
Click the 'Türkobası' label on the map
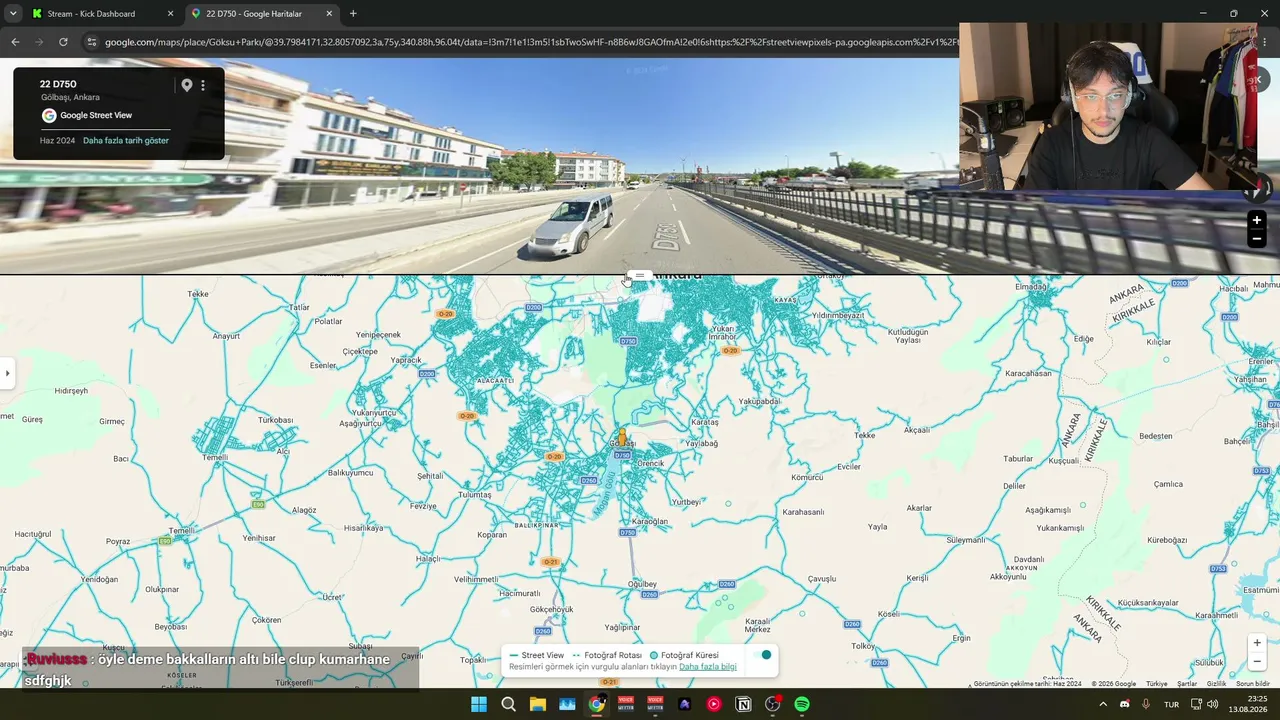[276, 420]
